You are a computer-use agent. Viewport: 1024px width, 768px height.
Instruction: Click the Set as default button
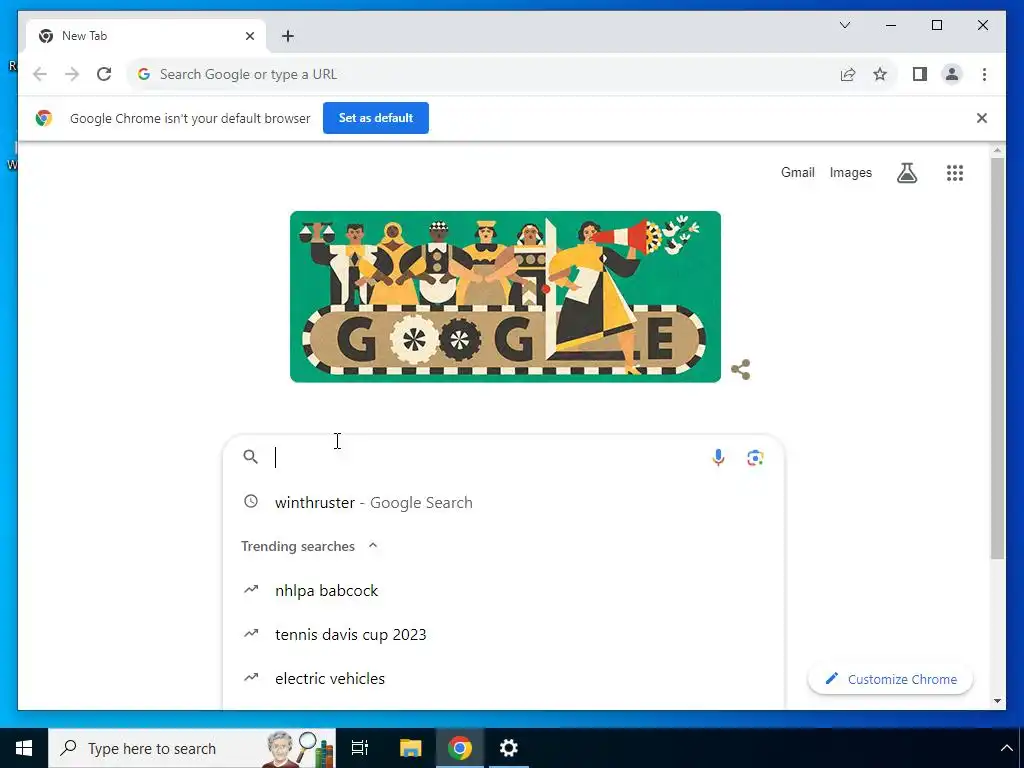click(376, 118)
